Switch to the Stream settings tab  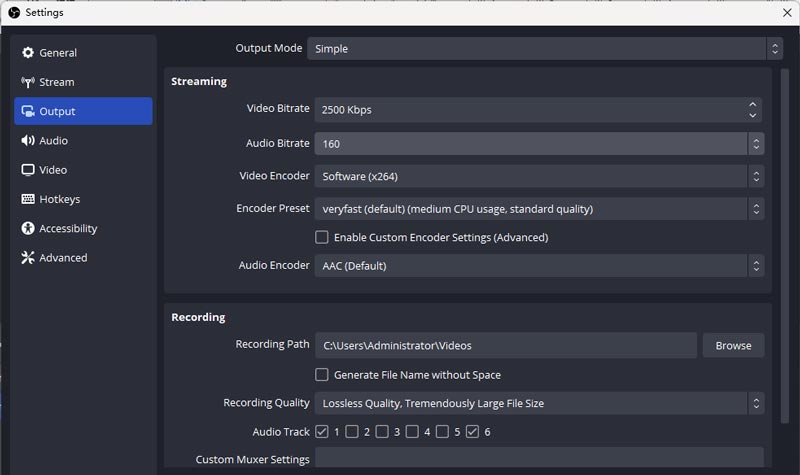[x=57, y=82]
